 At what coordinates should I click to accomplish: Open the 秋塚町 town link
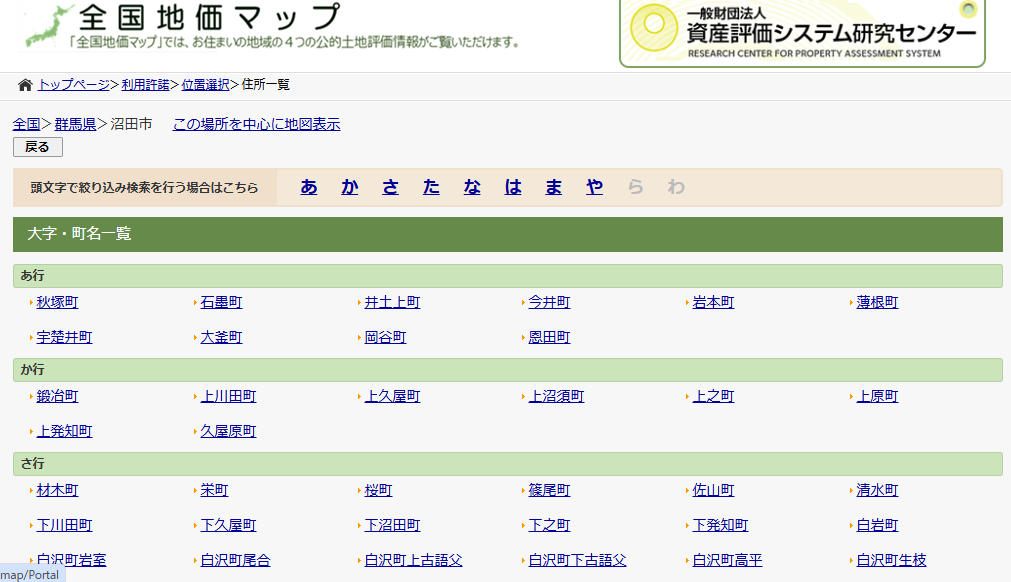pos(57,302)
